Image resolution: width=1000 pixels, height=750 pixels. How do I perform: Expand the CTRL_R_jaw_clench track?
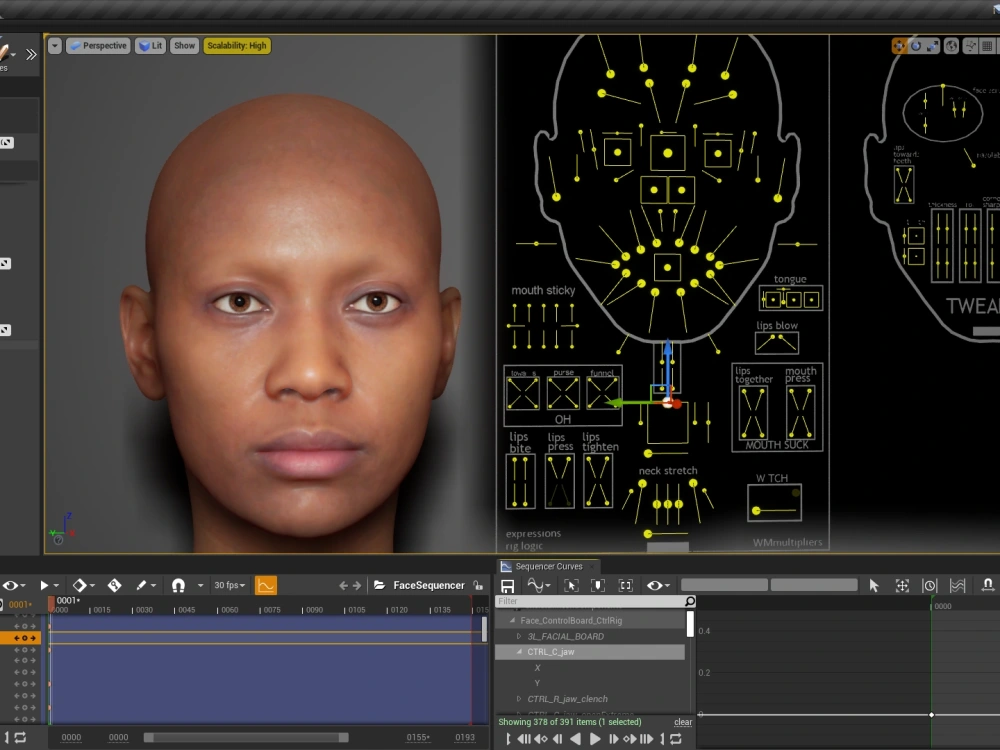pyautogui.click(x=519, y=699)
